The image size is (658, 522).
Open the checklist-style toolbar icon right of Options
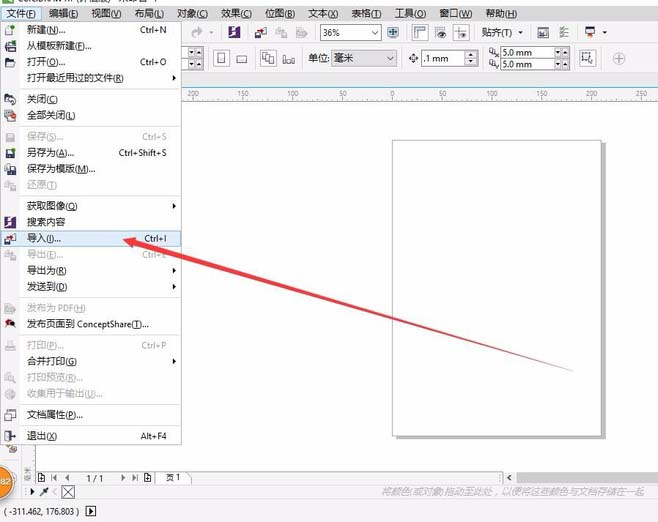[564, 32]
